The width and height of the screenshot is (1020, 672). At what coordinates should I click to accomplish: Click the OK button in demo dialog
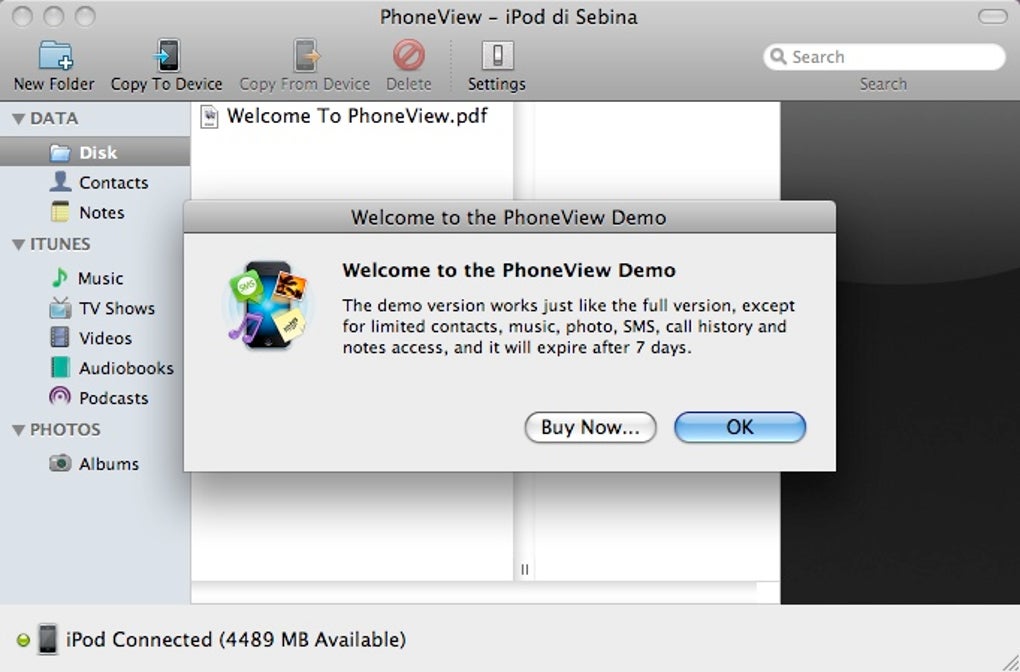[x=740, y=427]
